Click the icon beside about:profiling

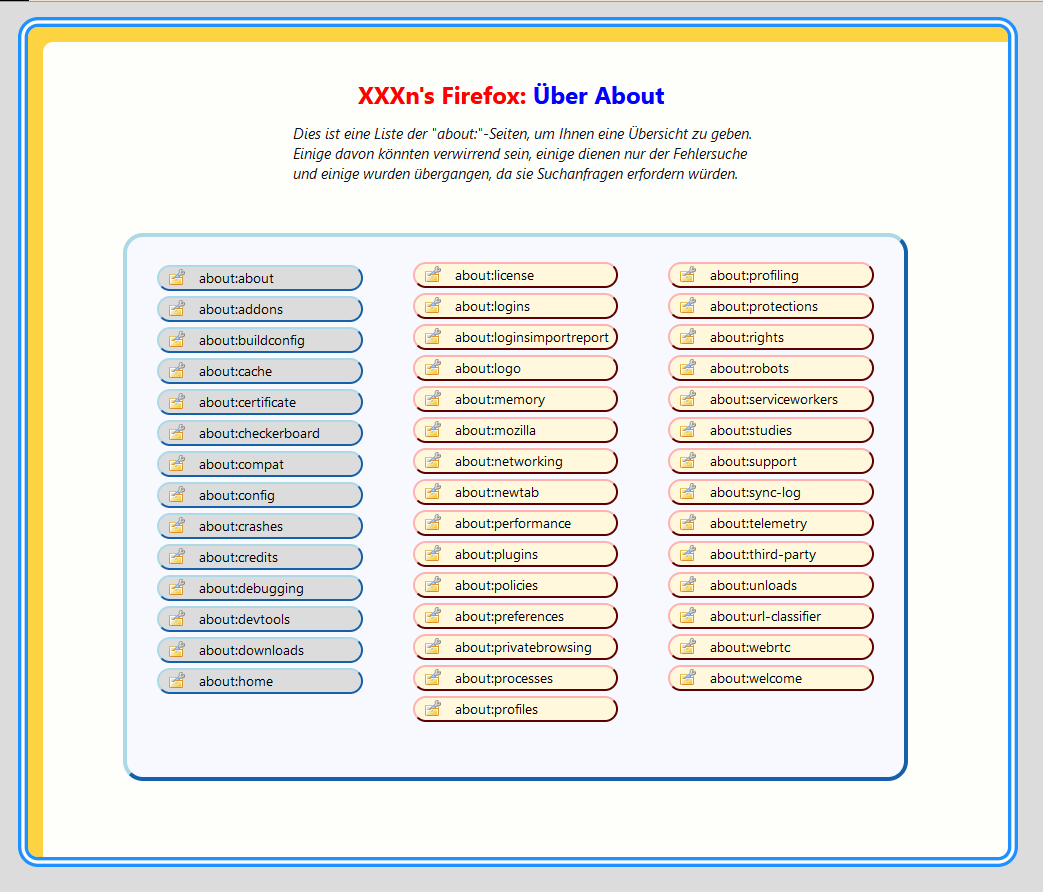pyautogui.click(x=688, y=275)
